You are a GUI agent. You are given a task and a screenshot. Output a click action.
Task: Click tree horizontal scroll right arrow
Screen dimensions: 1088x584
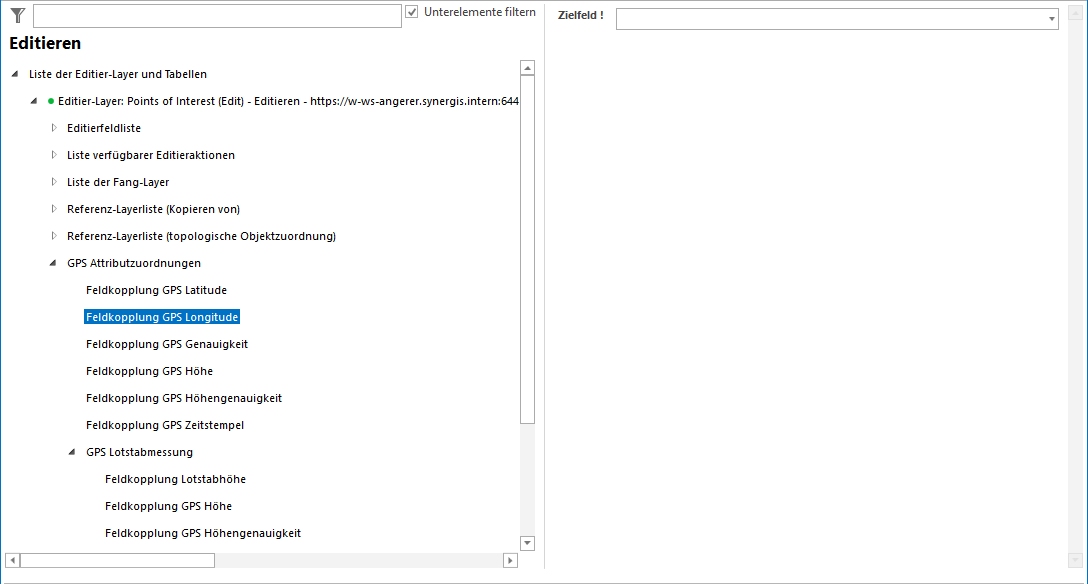(510, 560)
